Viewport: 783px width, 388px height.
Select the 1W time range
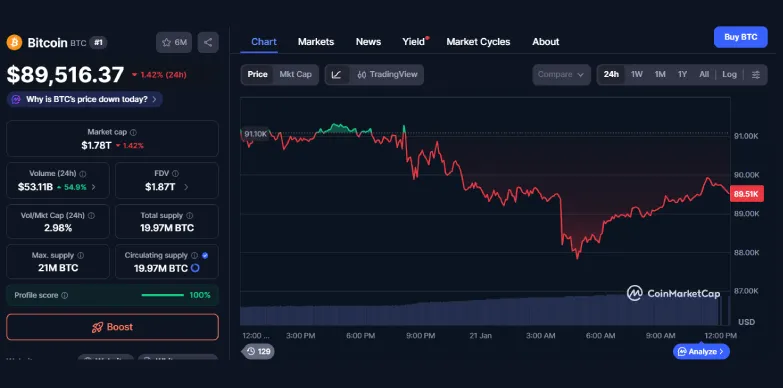pyautogui.click(x=637, y=74)
